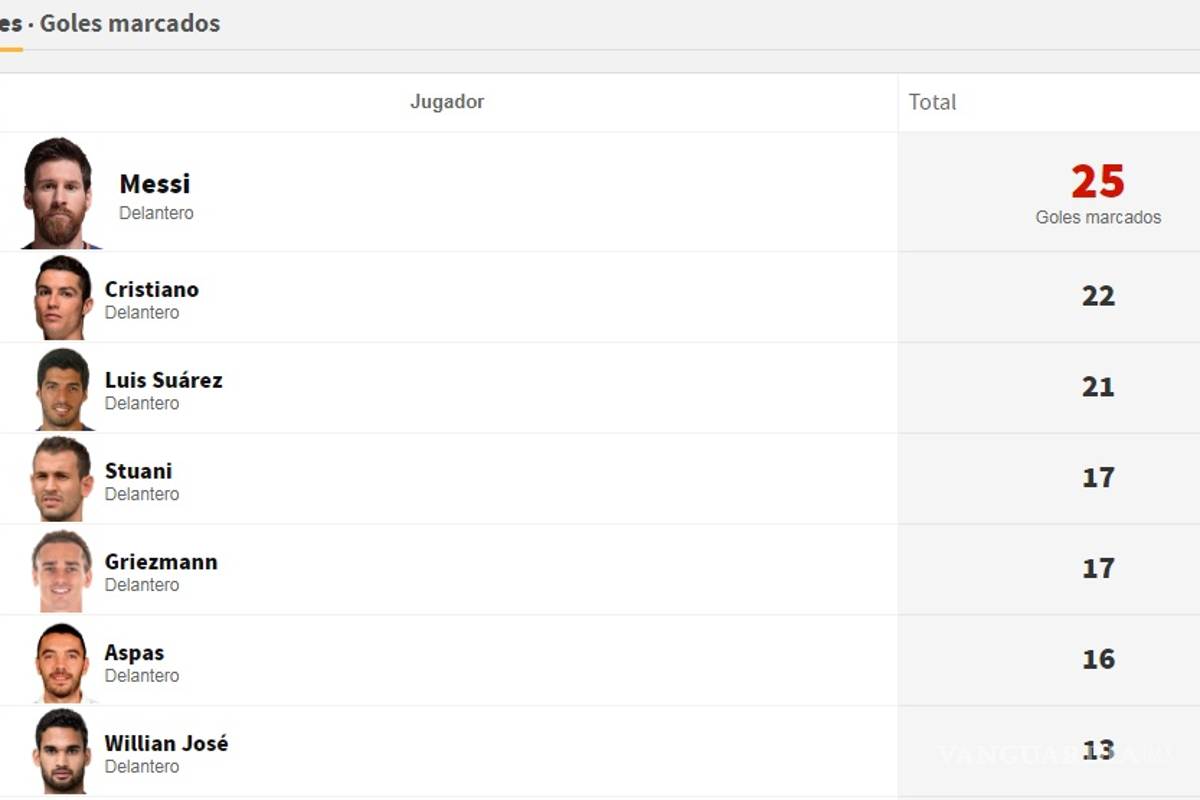Click Cristiano's 22 goals value

point(1098,296)
